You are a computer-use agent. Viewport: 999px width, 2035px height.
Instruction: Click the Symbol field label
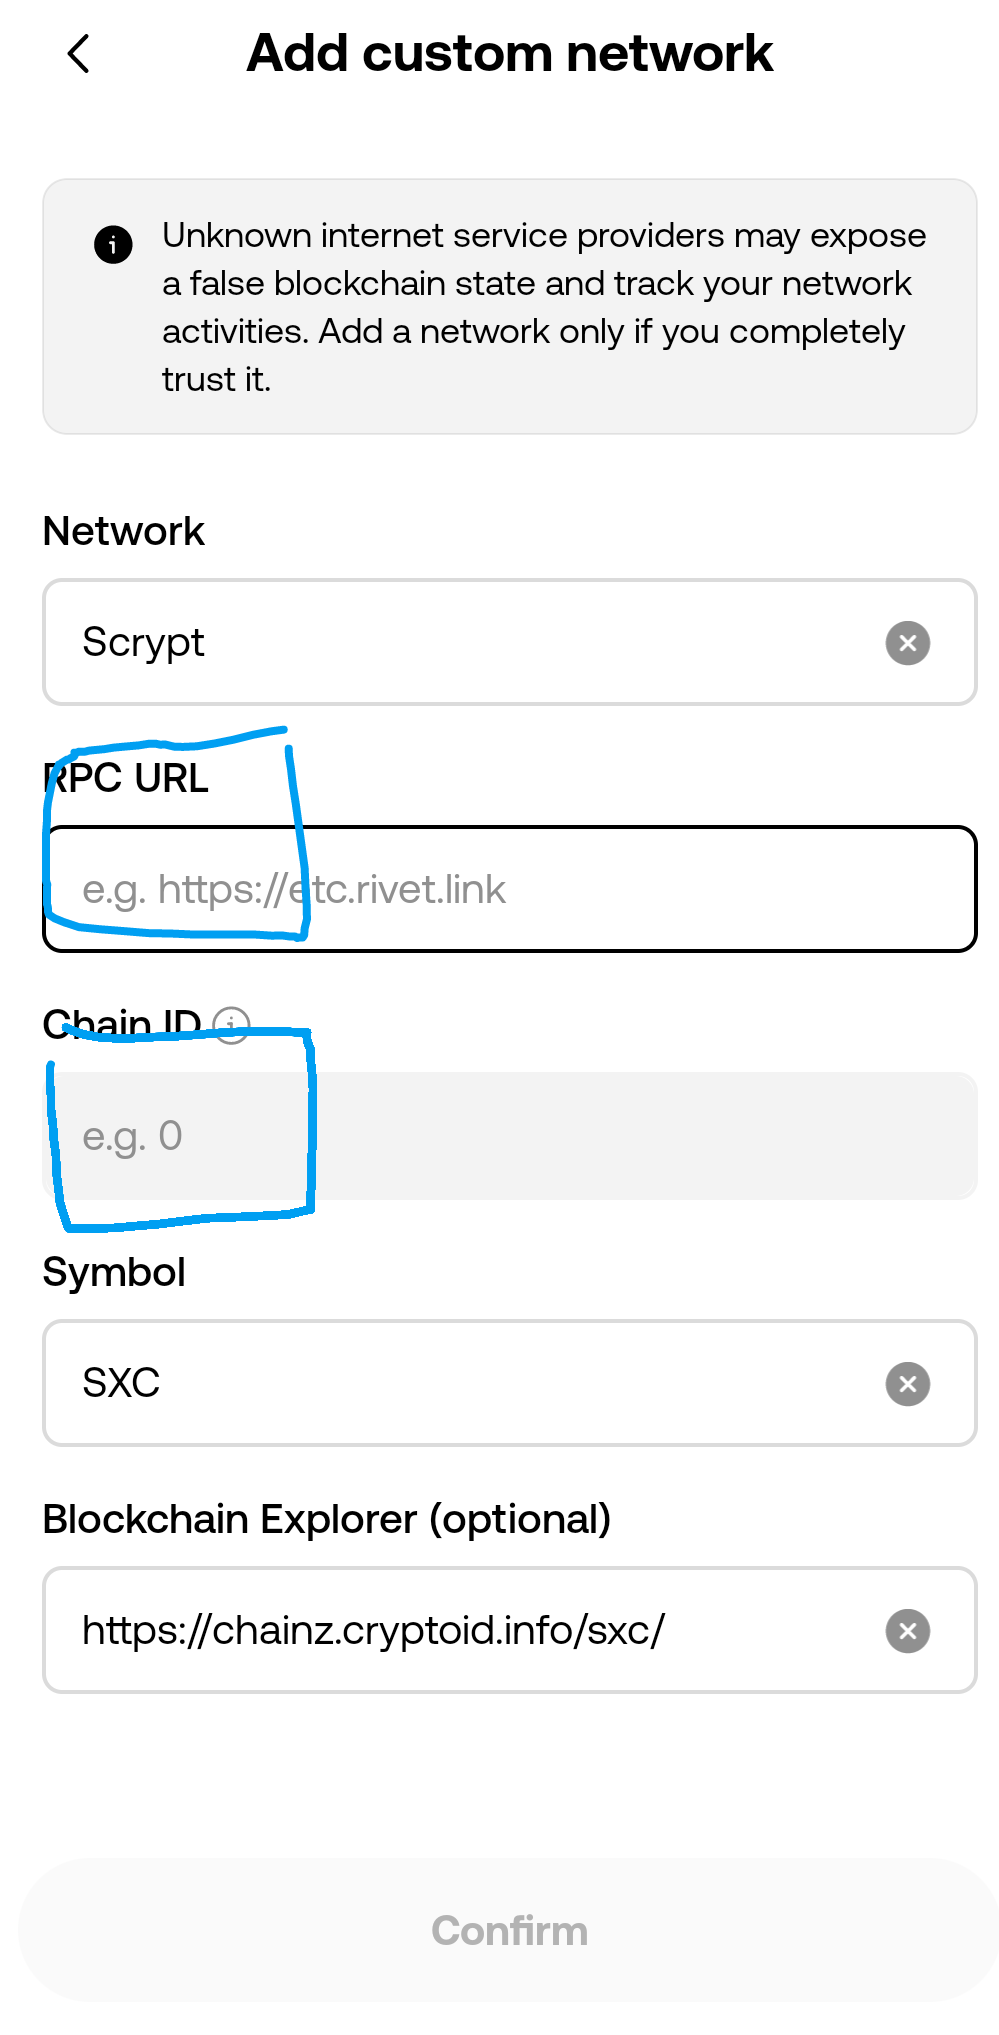pos(114,1272)
